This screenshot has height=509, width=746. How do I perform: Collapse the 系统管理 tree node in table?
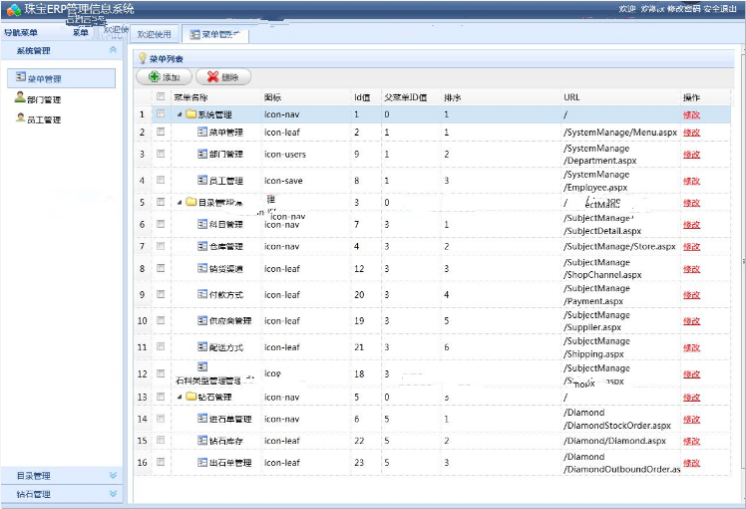(x=179, y=115)
